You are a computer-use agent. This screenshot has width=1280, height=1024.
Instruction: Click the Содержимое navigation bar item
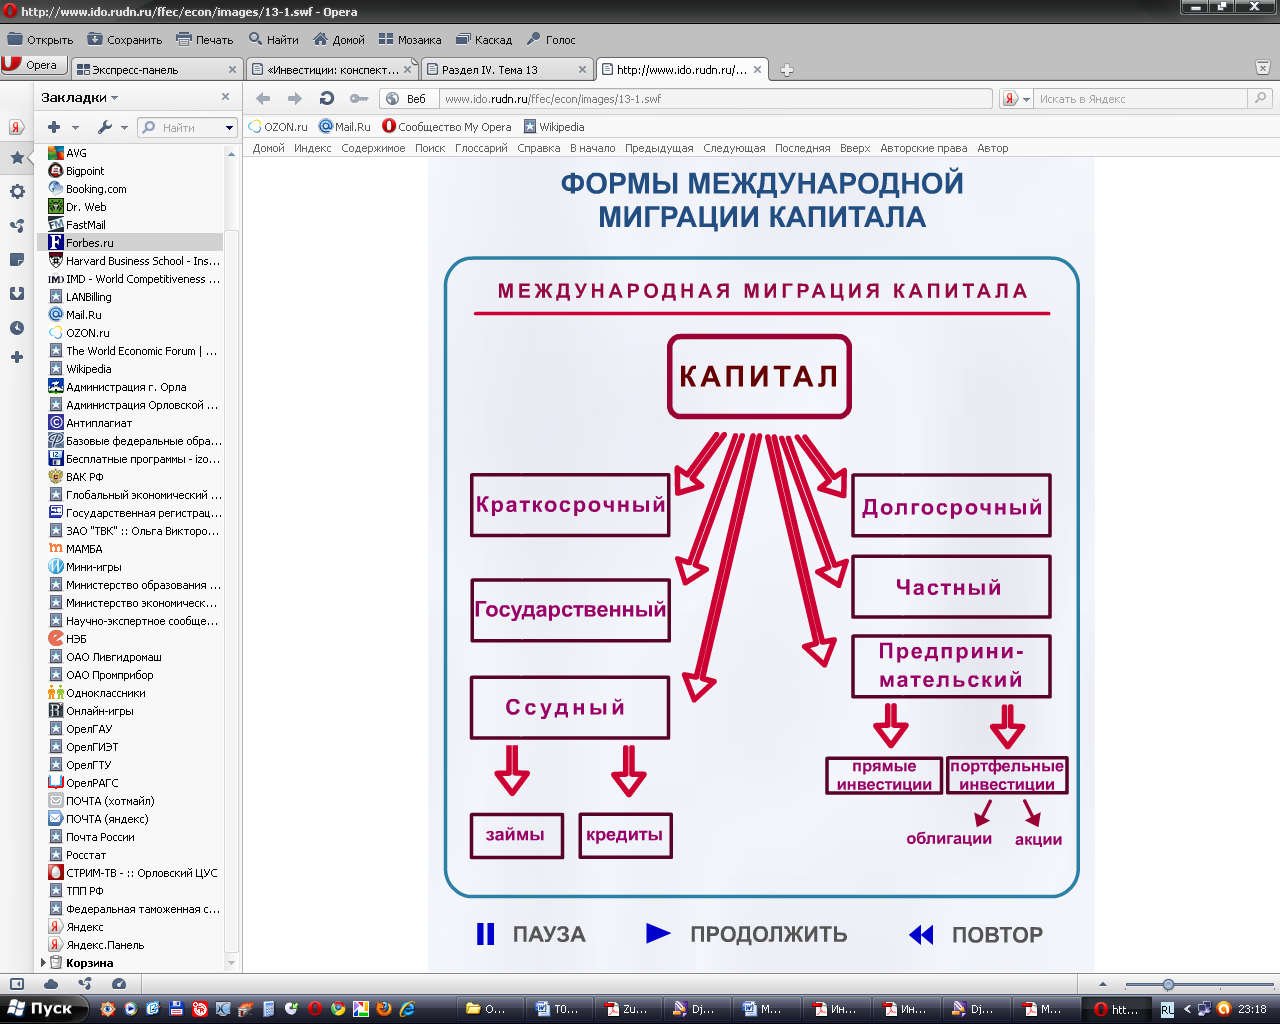pyautogui.click(x=373, y=148)
